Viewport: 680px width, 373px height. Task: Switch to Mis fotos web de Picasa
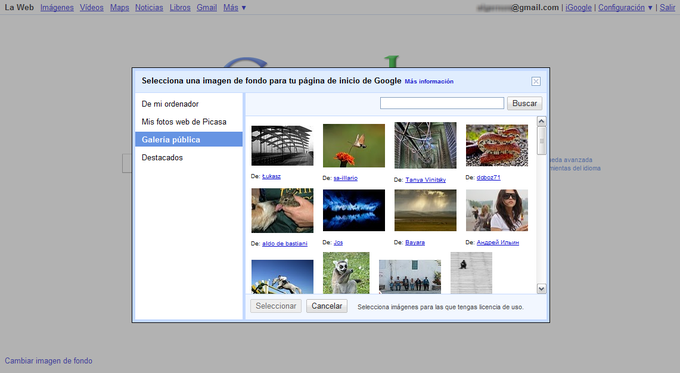(189, 122)
